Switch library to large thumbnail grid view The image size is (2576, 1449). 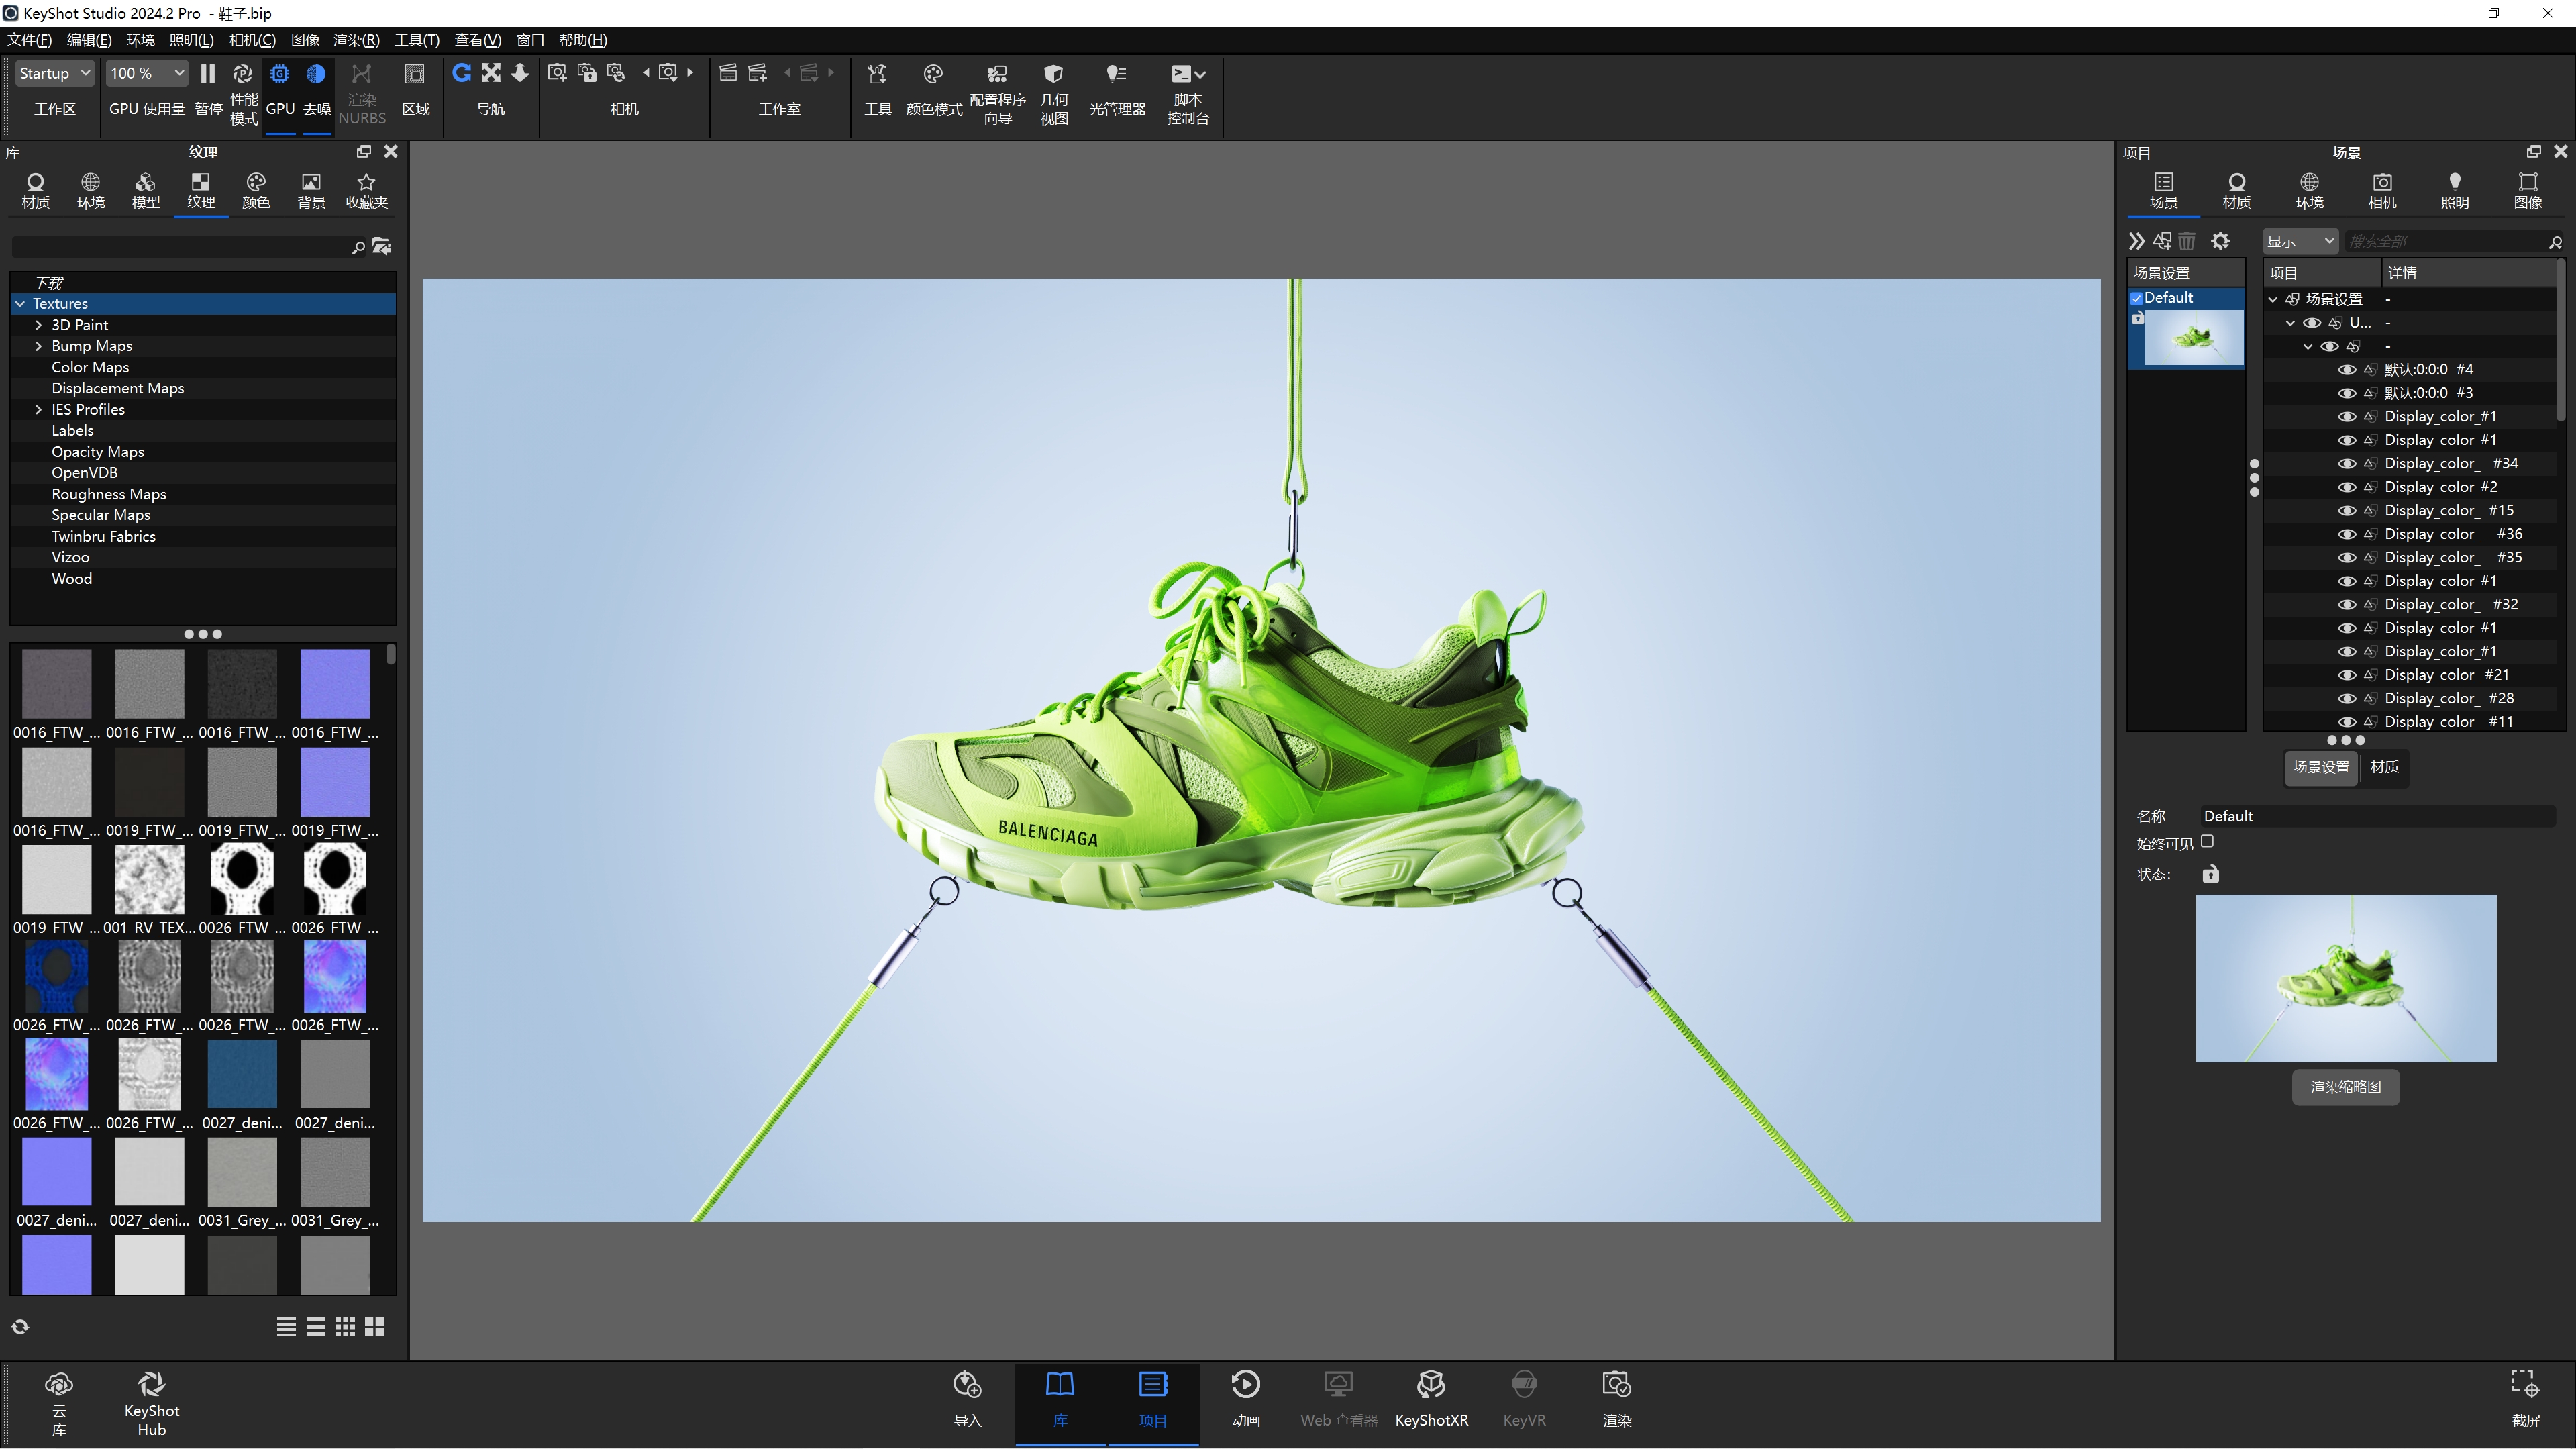point(375,1327)
